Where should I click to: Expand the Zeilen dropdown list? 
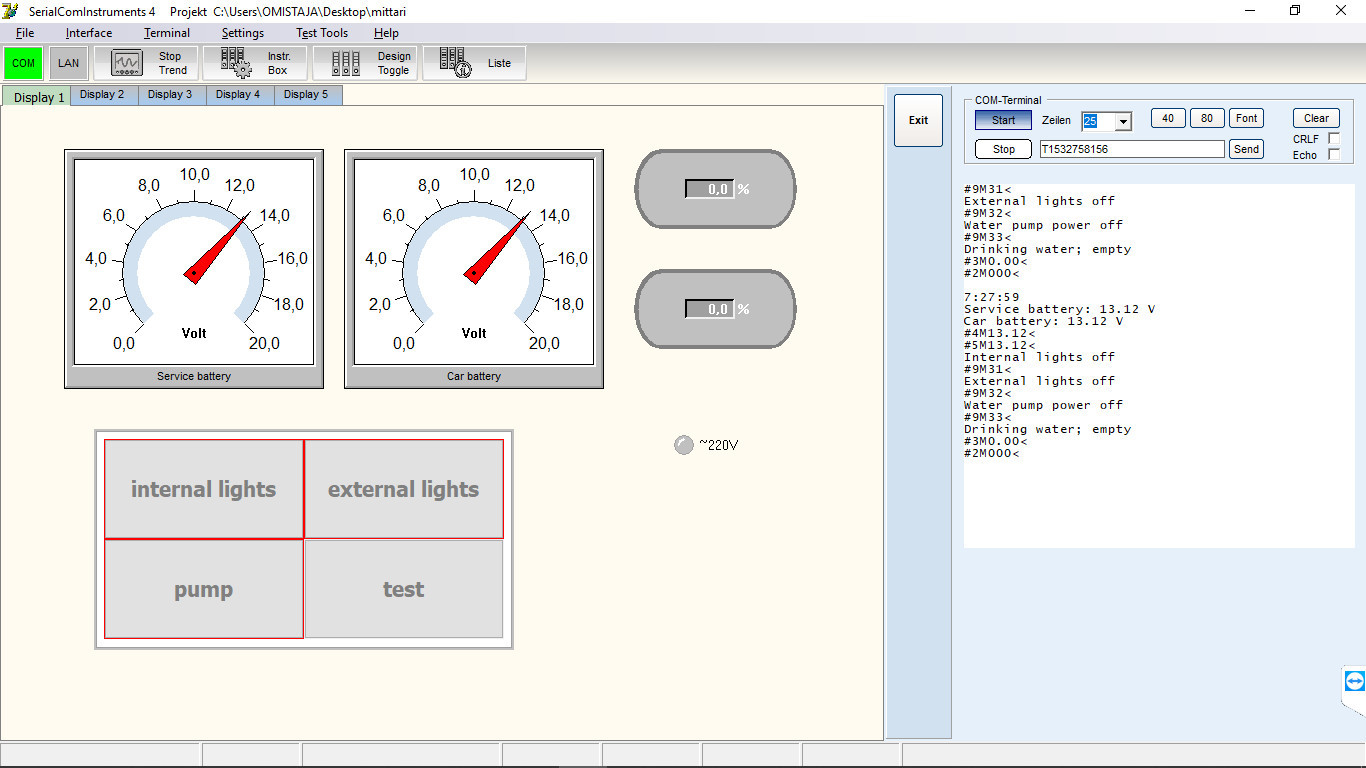click(1123, 121)
